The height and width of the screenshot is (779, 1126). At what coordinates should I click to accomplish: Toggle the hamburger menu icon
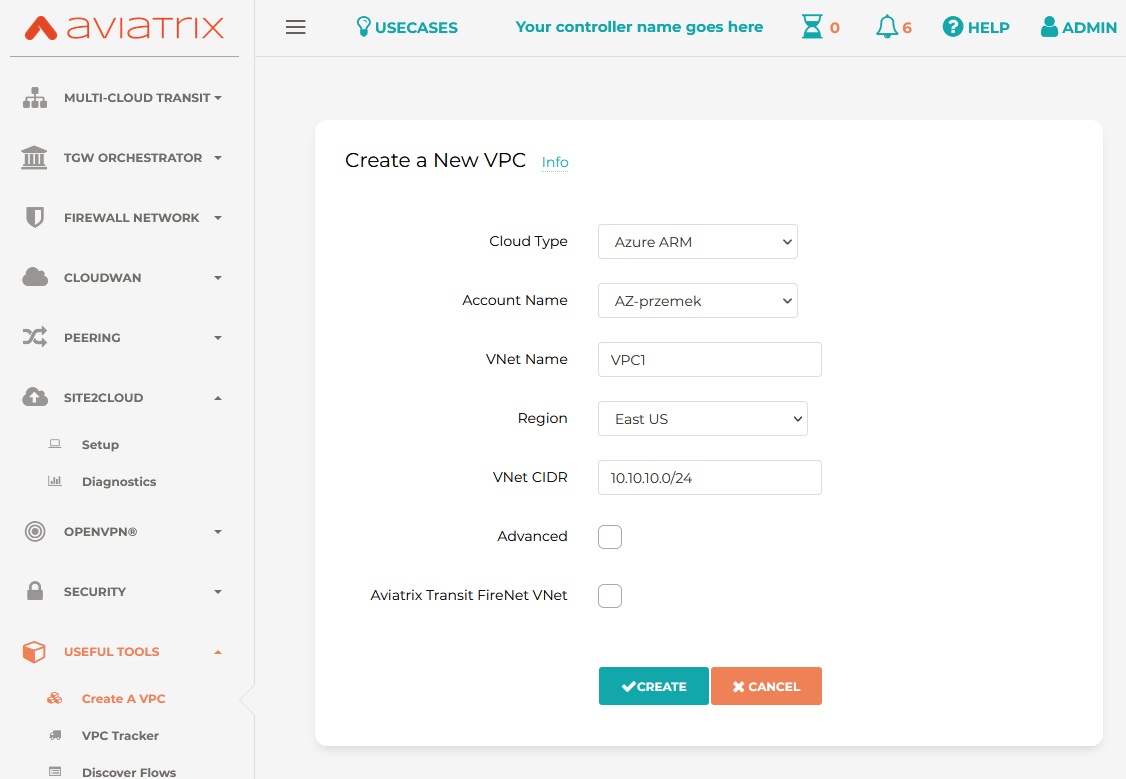295,27
